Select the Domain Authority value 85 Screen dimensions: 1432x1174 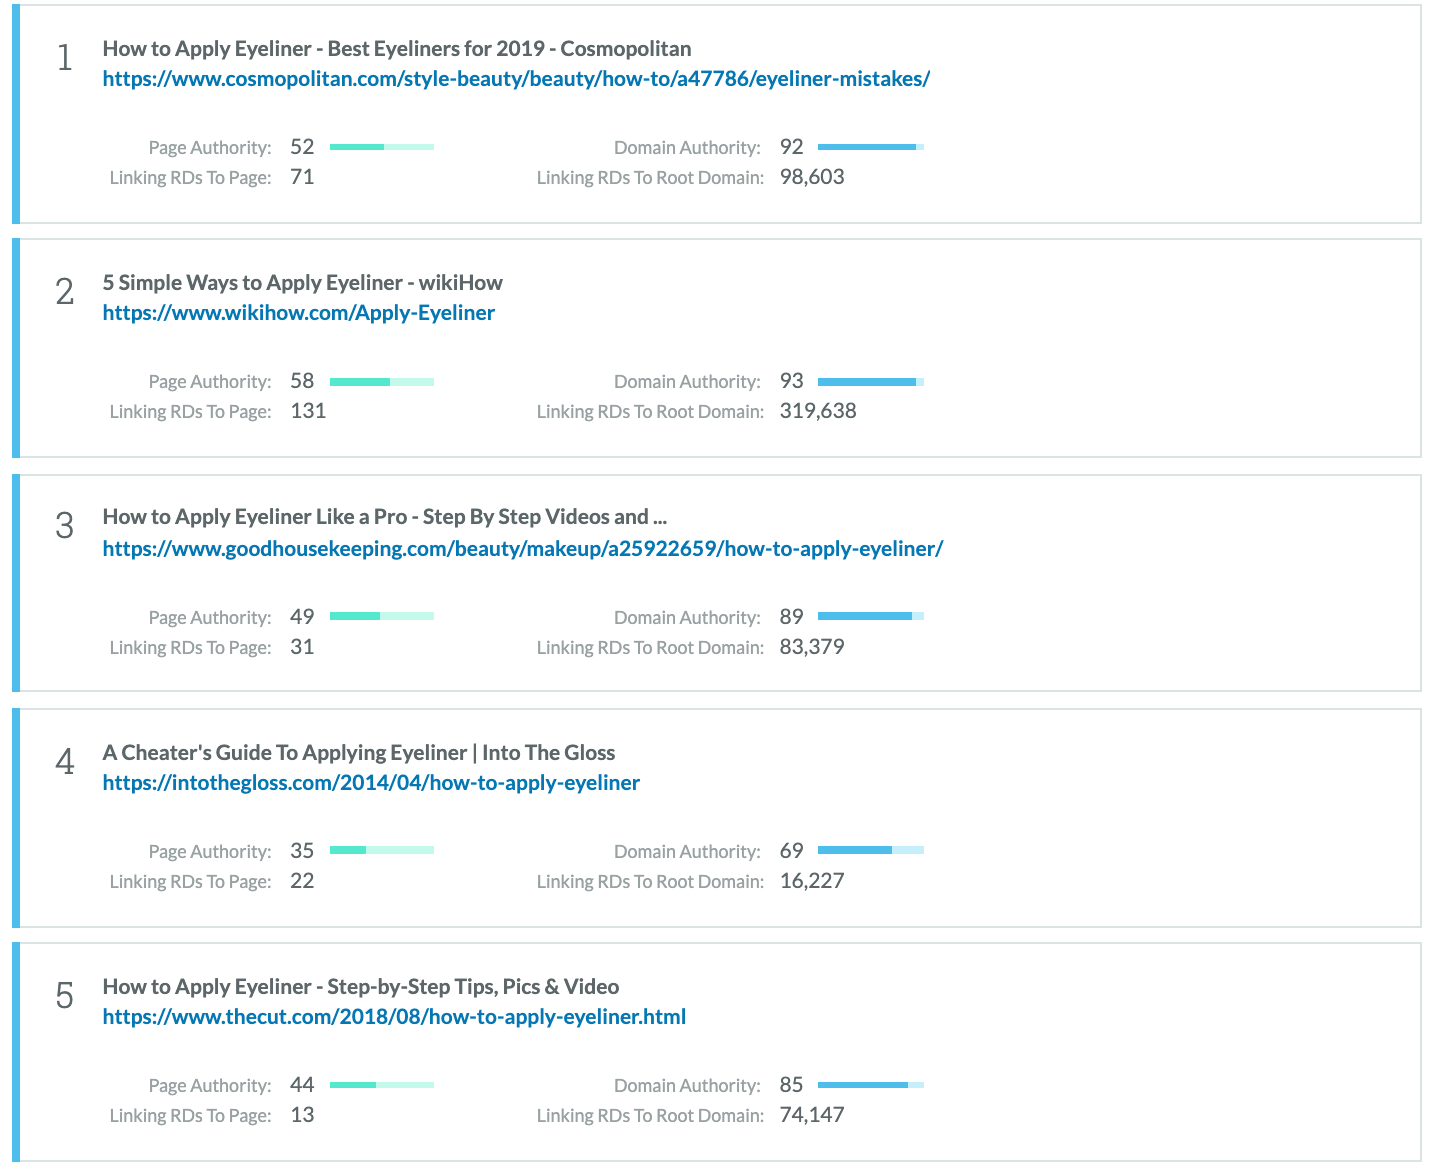tap(792, 1085)
